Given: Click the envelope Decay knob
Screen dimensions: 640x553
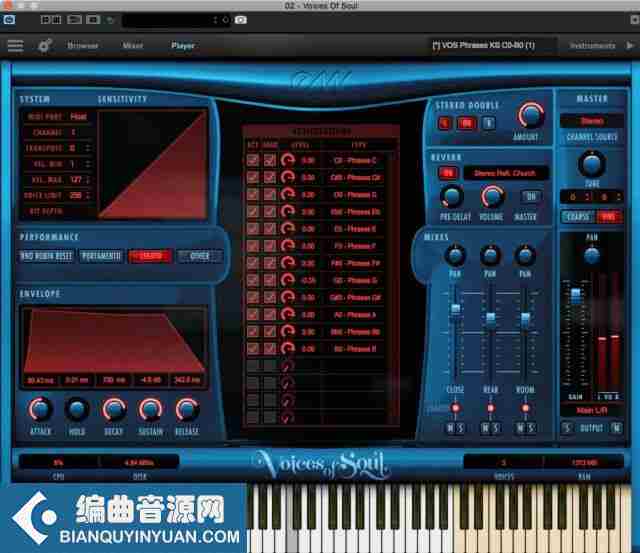Looking at the screenshot, I should [x=114, y=409].
